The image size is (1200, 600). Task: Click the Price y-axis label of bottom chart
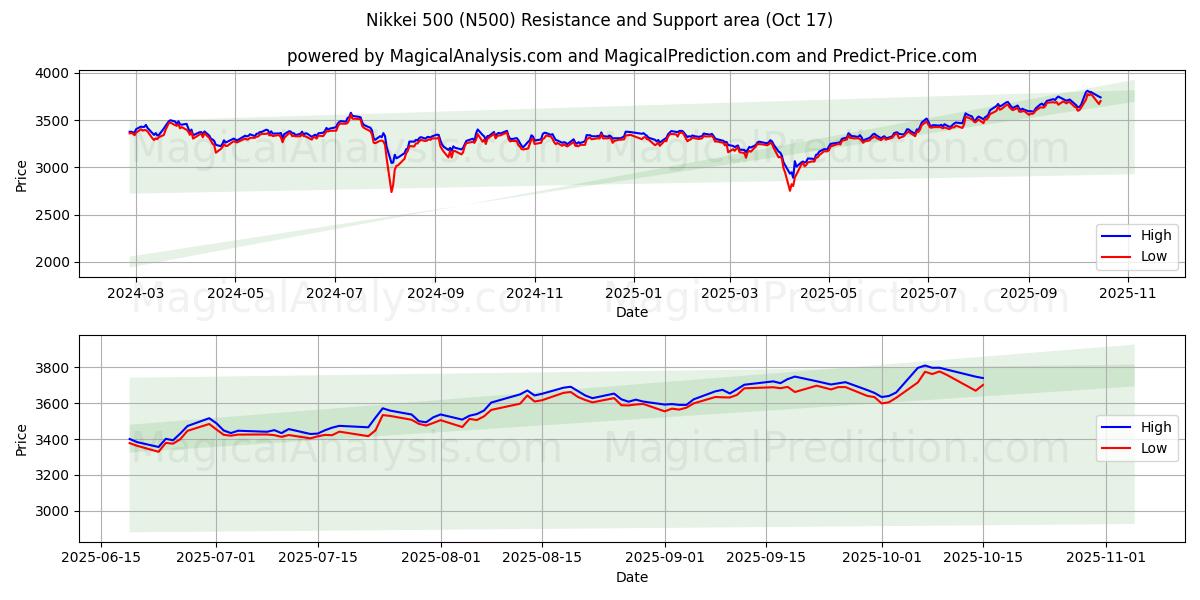tap(22, 439)
